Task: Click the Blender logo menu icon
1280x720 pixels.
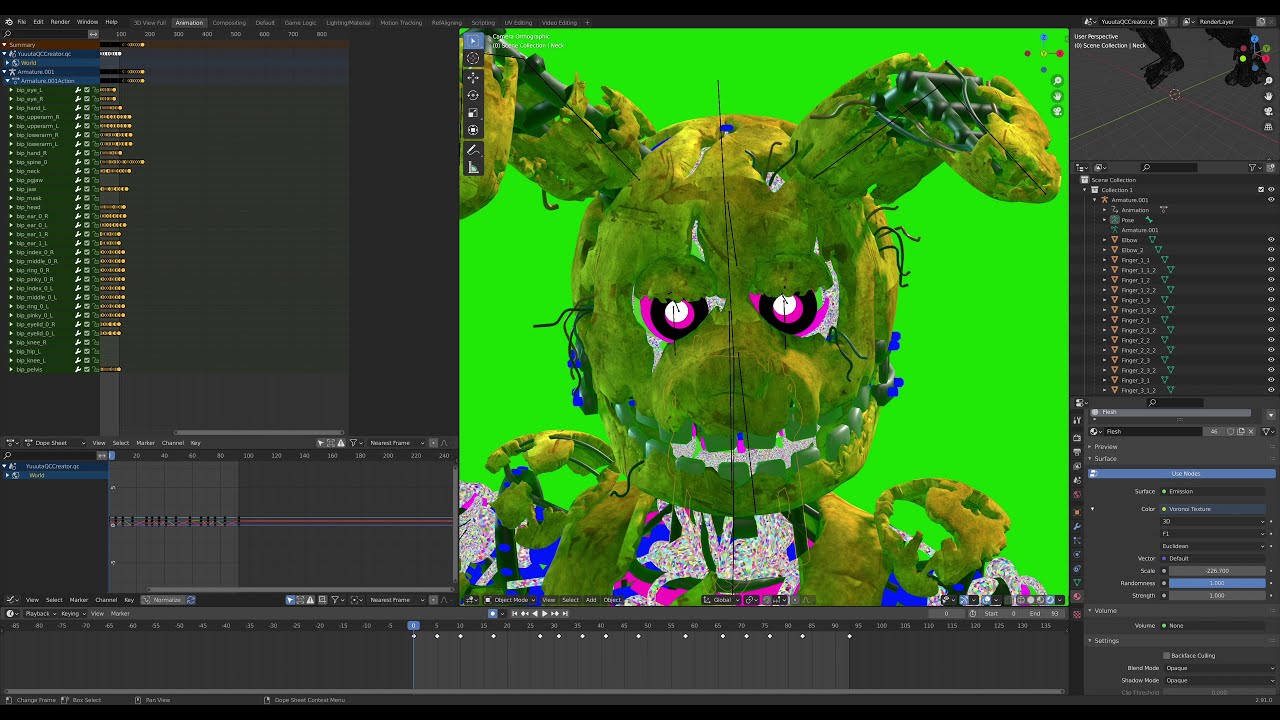Action: (x=9, y=22)
